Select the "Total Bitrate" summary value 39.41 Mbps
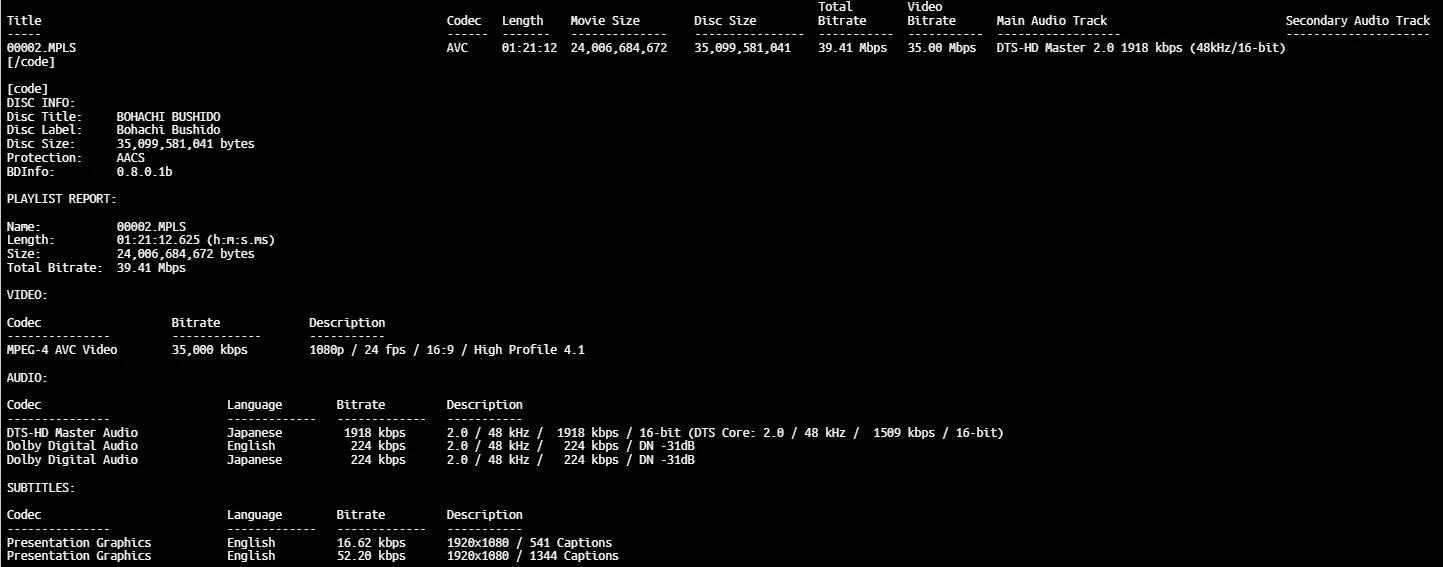1443x567 pixels. tap(842, 48)
